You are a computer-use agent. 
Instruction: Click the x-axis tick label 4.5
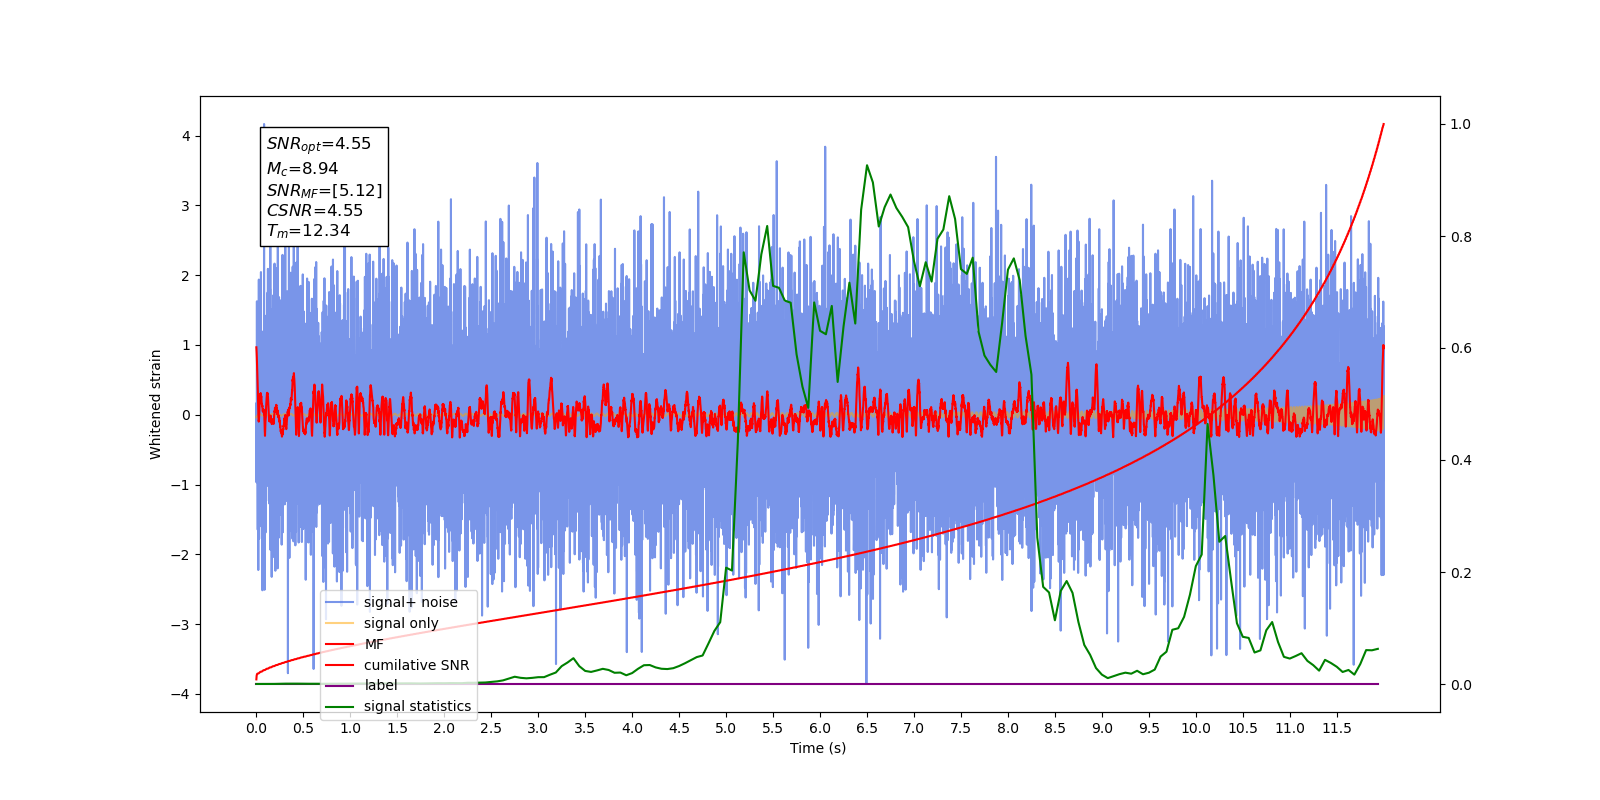679,728
